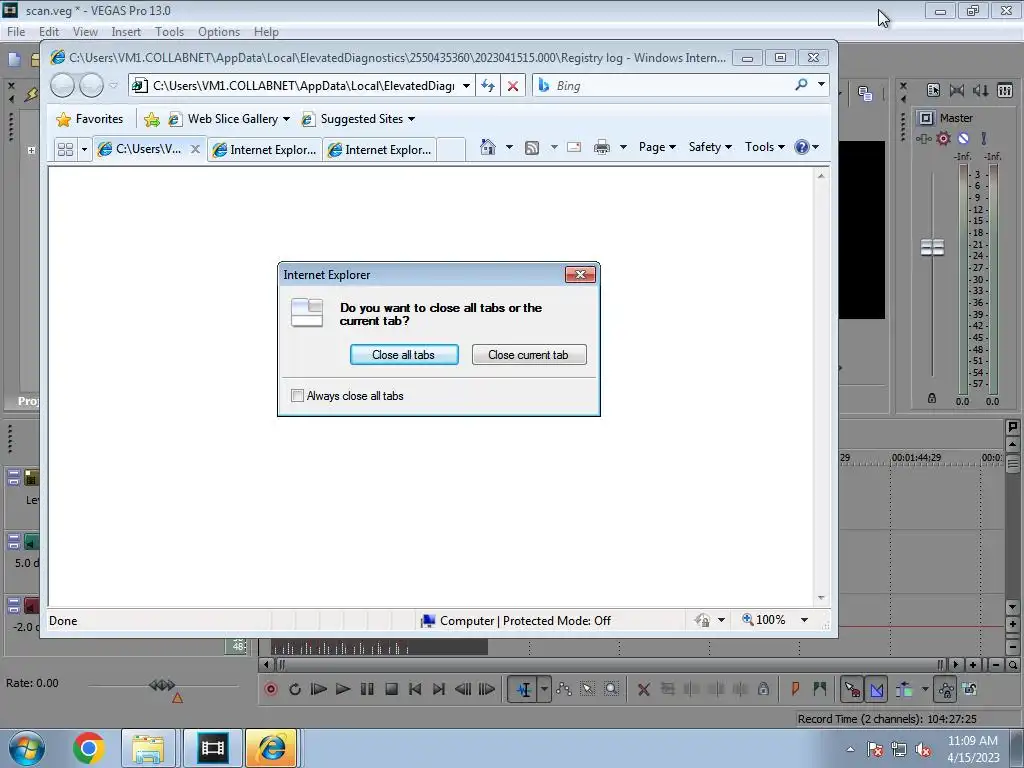This screenshot has width=1024, height=768.
Task: Toggle Lock Envelopes to Events in VEGAS
Action: (x=945, y=689)
